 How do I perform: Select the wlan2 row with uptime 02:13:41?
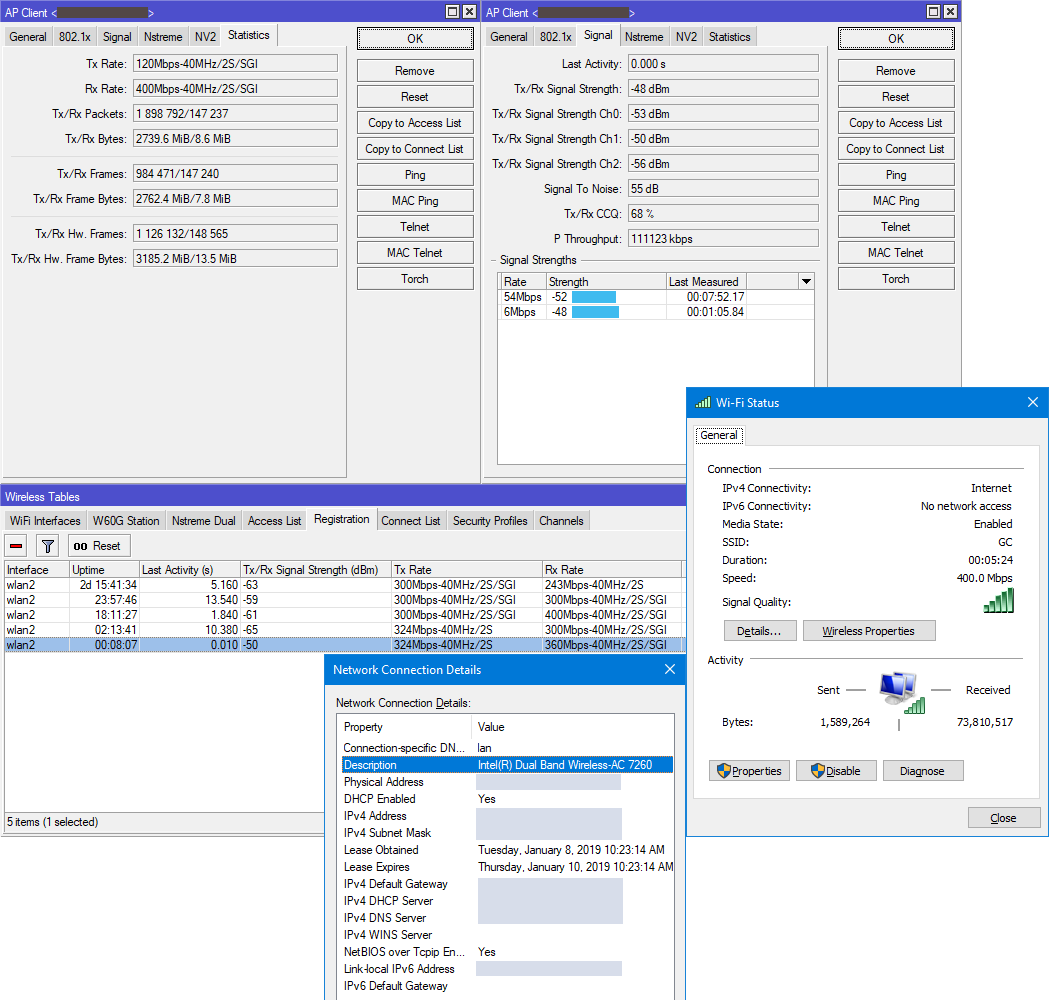pyautogui.click(x=344, y=630)
